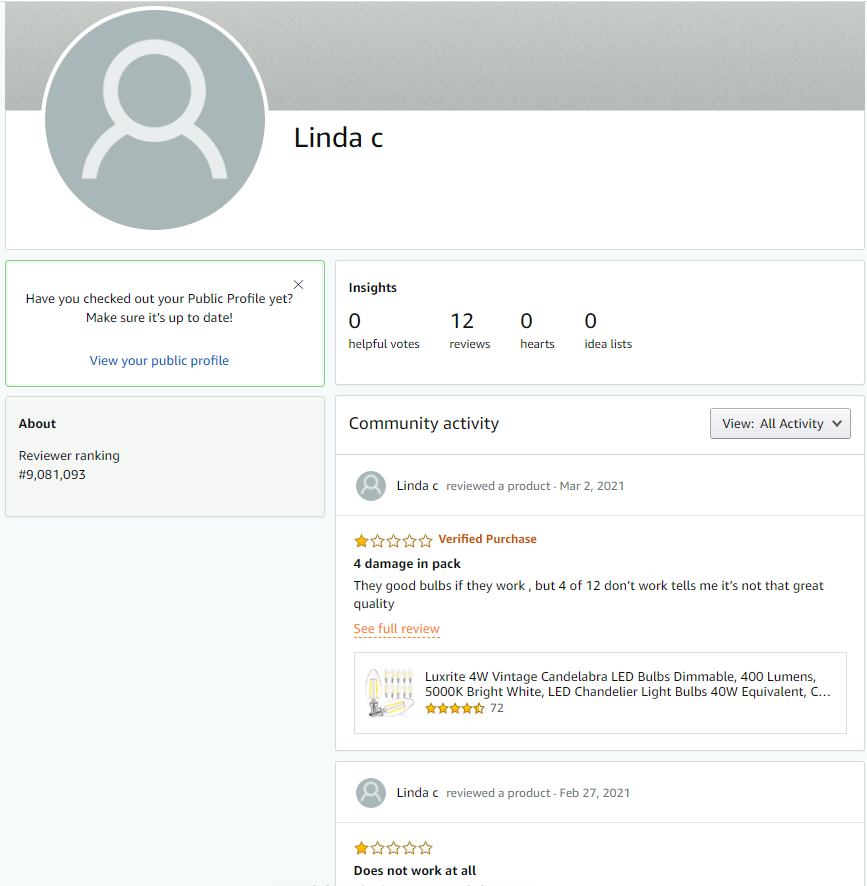The height and width of the screenshot is (886, 867).
Task: Click the large profile avatar picture
Action: coord(155,120)
